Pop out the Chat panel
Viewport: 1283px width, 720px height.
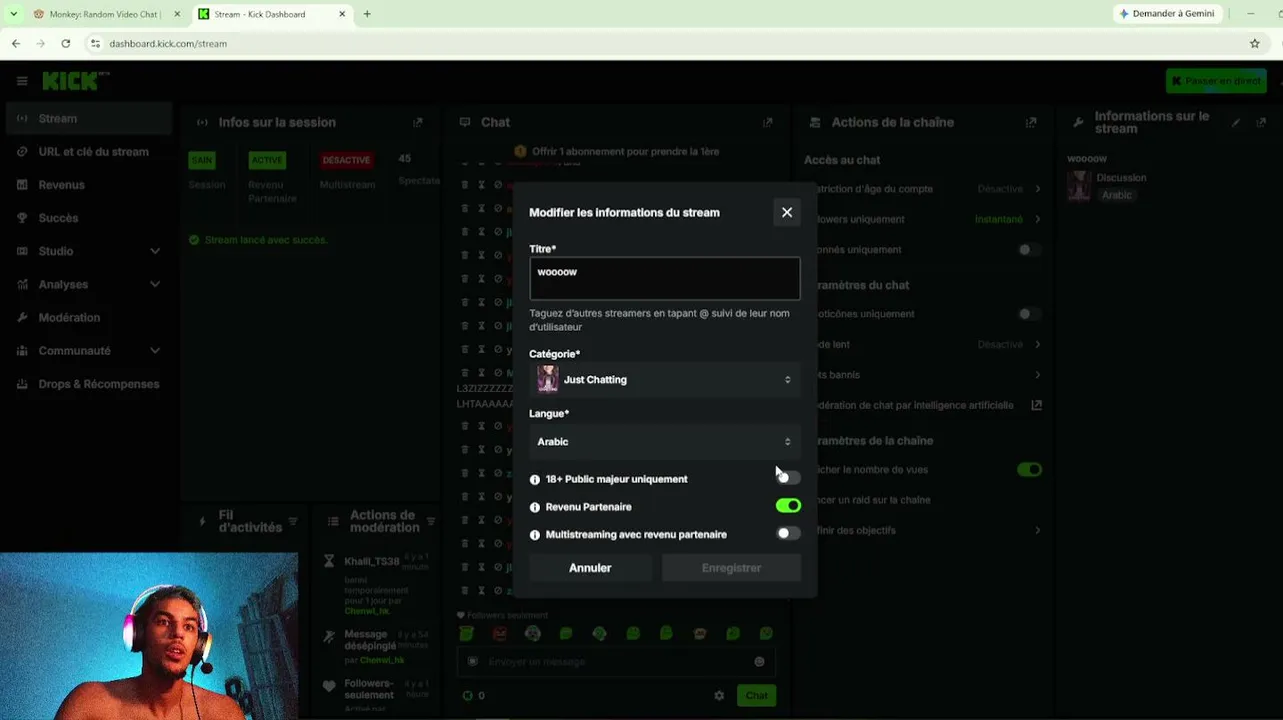pos(768,122)
